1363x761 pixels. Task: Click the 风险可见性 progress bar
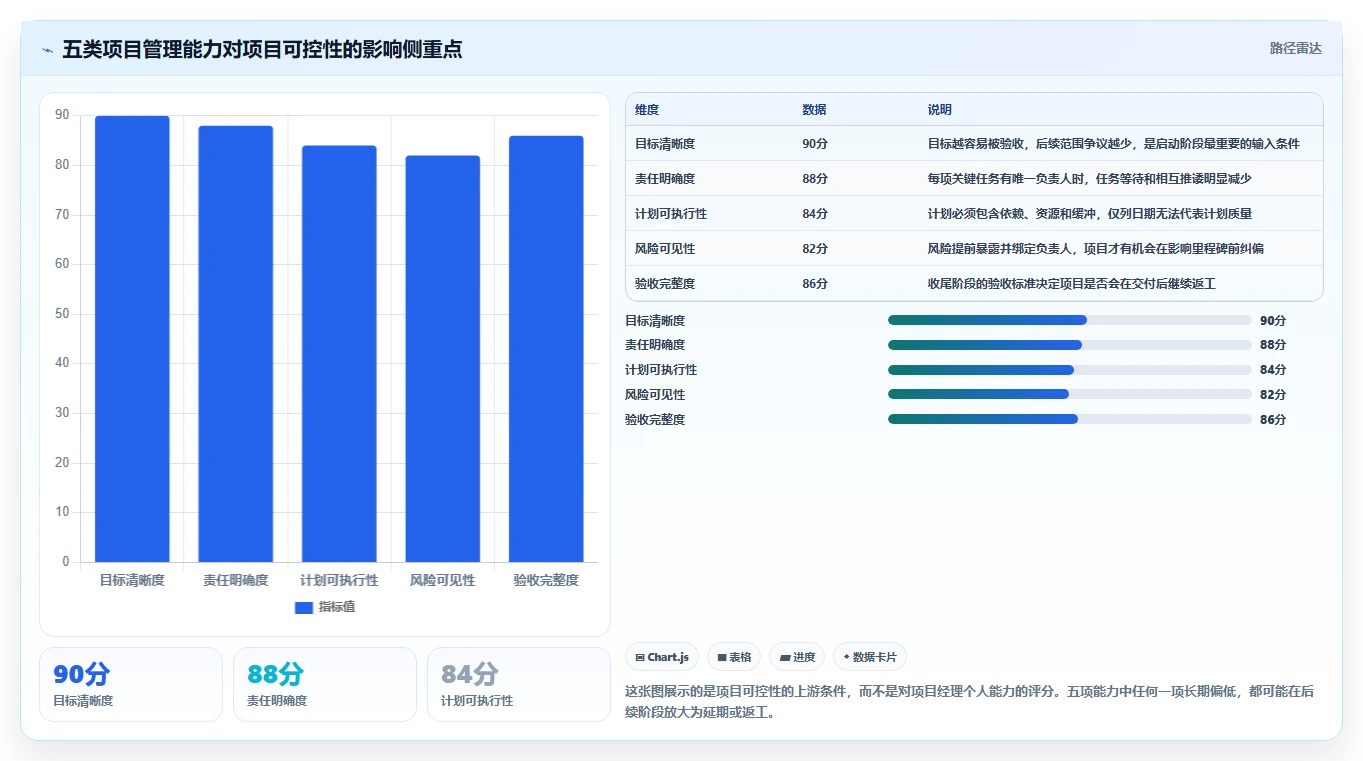click(1070, 394)
